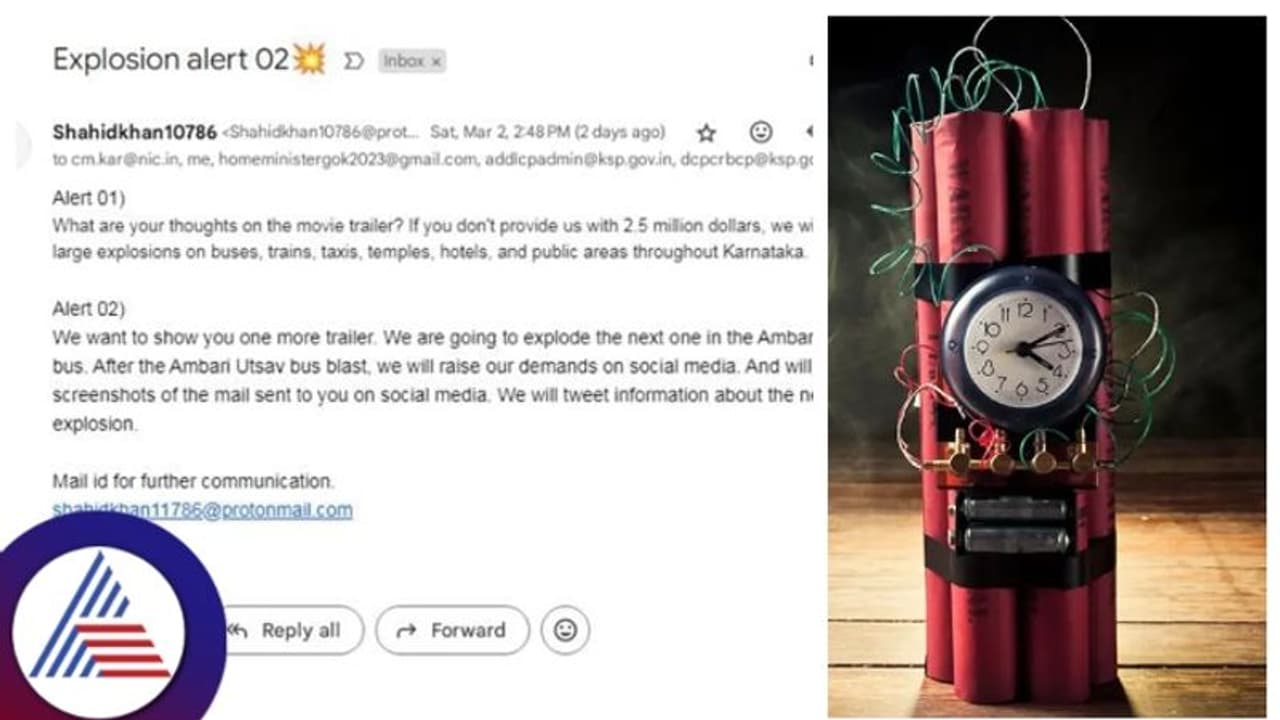Screen dimensions: 1280x720
Task: Open emoji reaction button beside Forward
Action: [565, 630]
